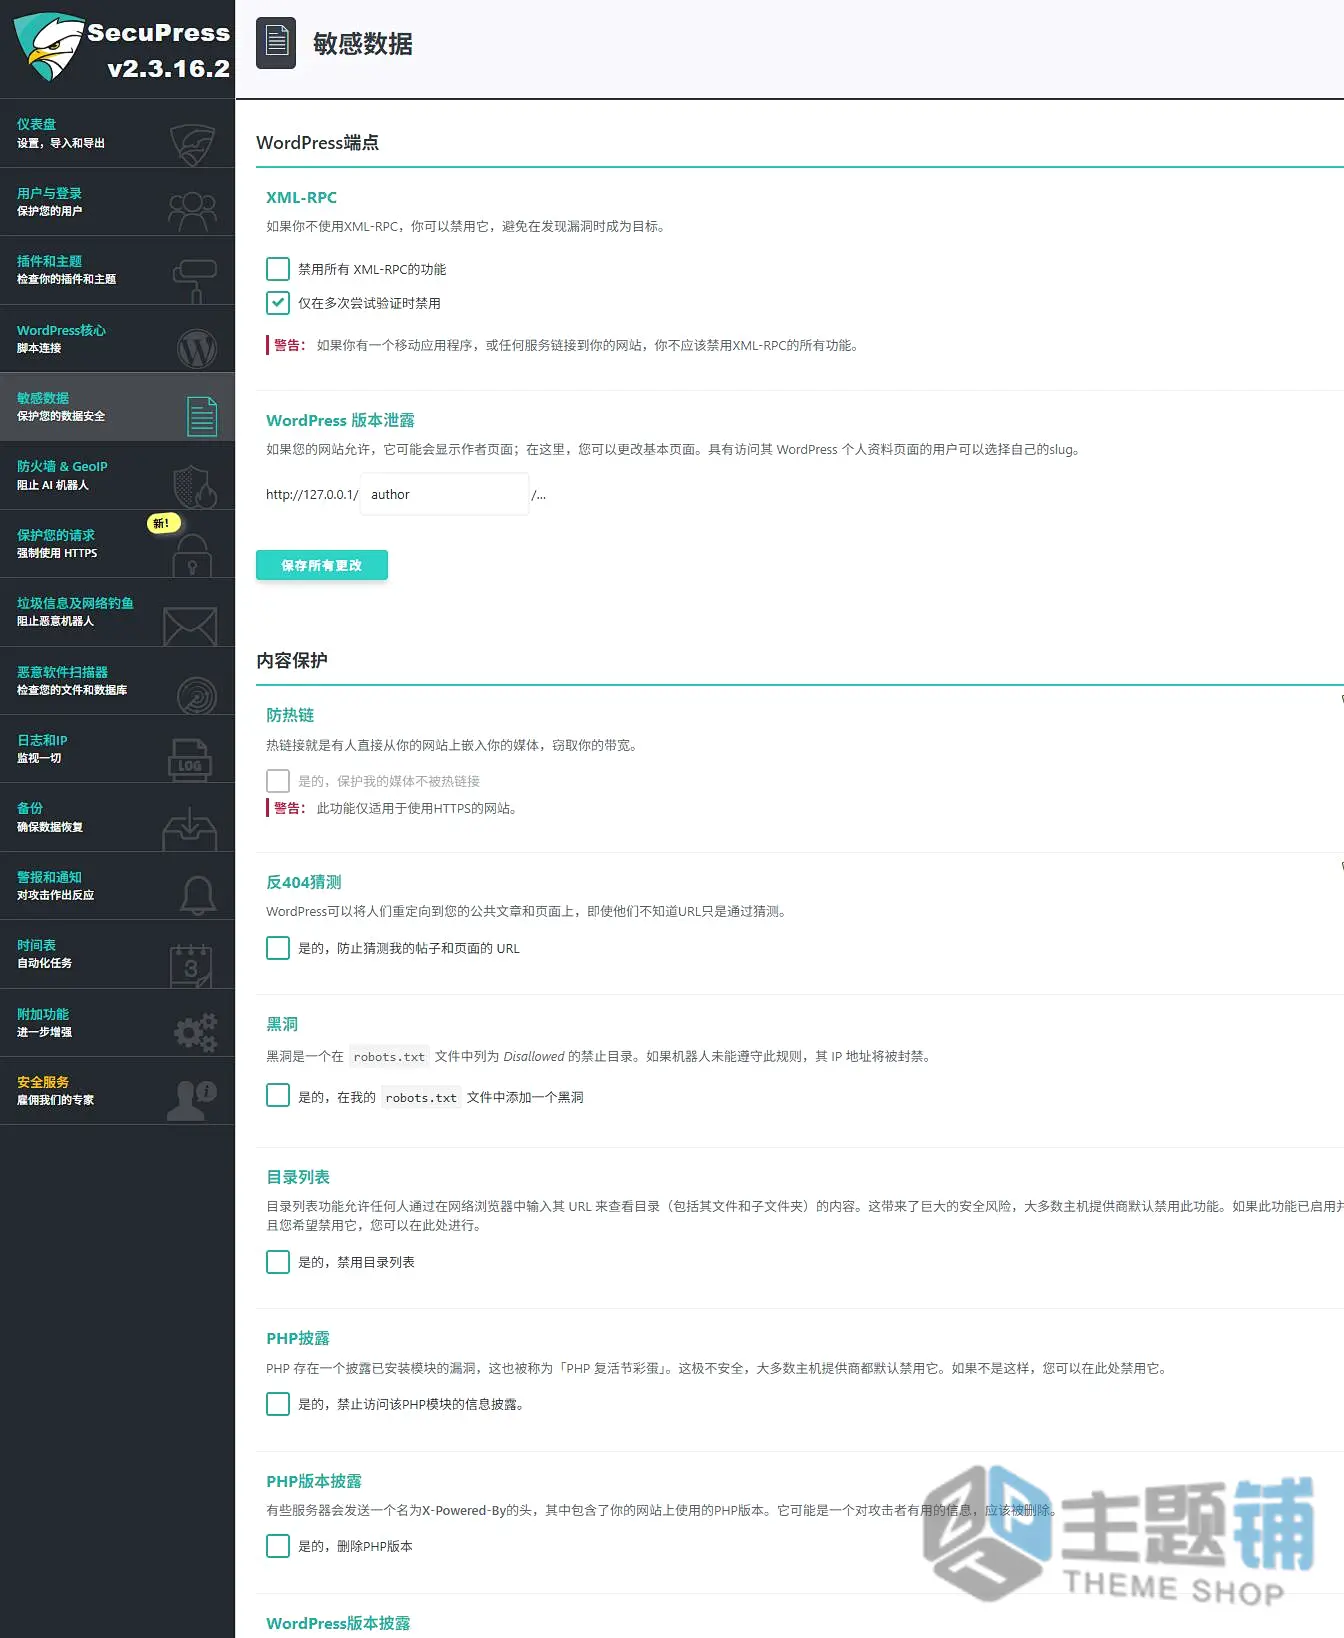Viewport: 1344px width, 1638px height.
Task: Open the 时间表 menu item
Action: coord(117,954)
